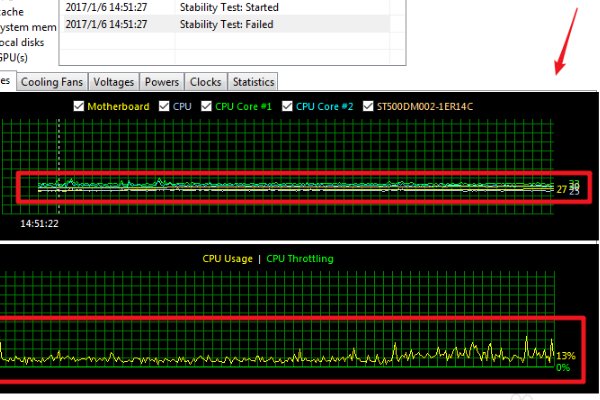
Task: Switch to the Cooling Fans tab
Action: point(53,81)
